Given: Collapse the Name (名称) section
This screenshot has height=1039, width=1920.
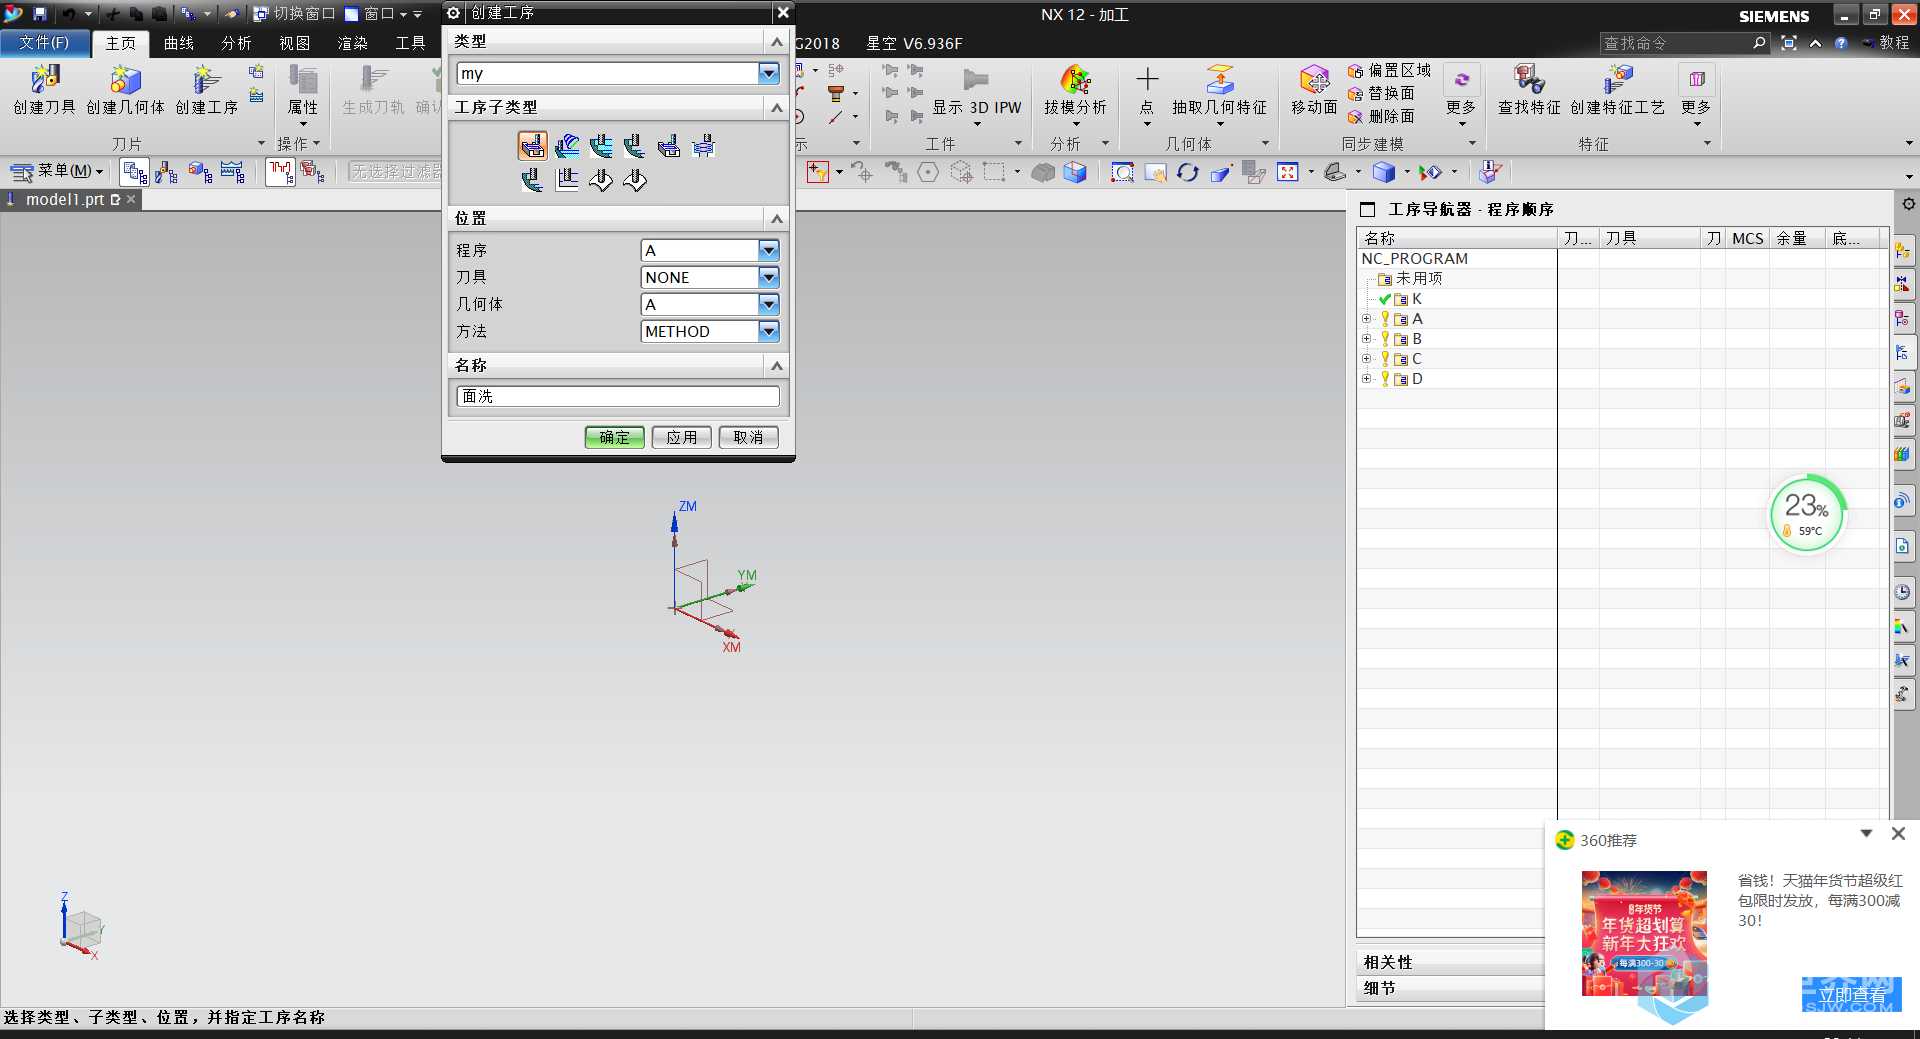Looking at the screenshot, I should pos(776,365).
